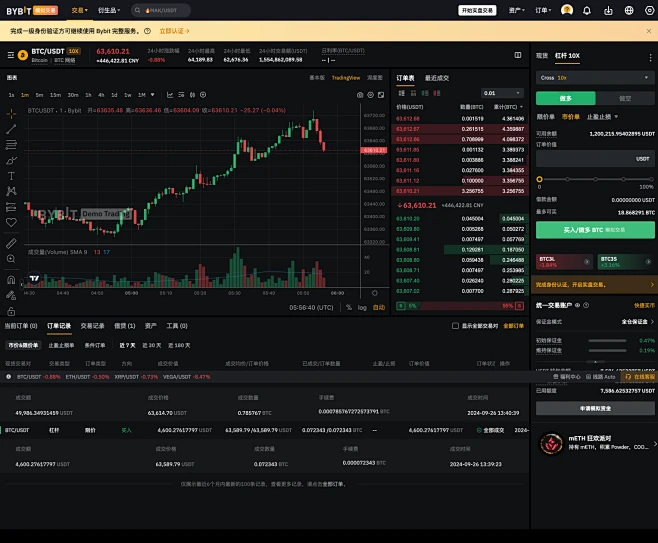Click the 申请模拟资金 request demo funds button

click(x=595, y=408)
